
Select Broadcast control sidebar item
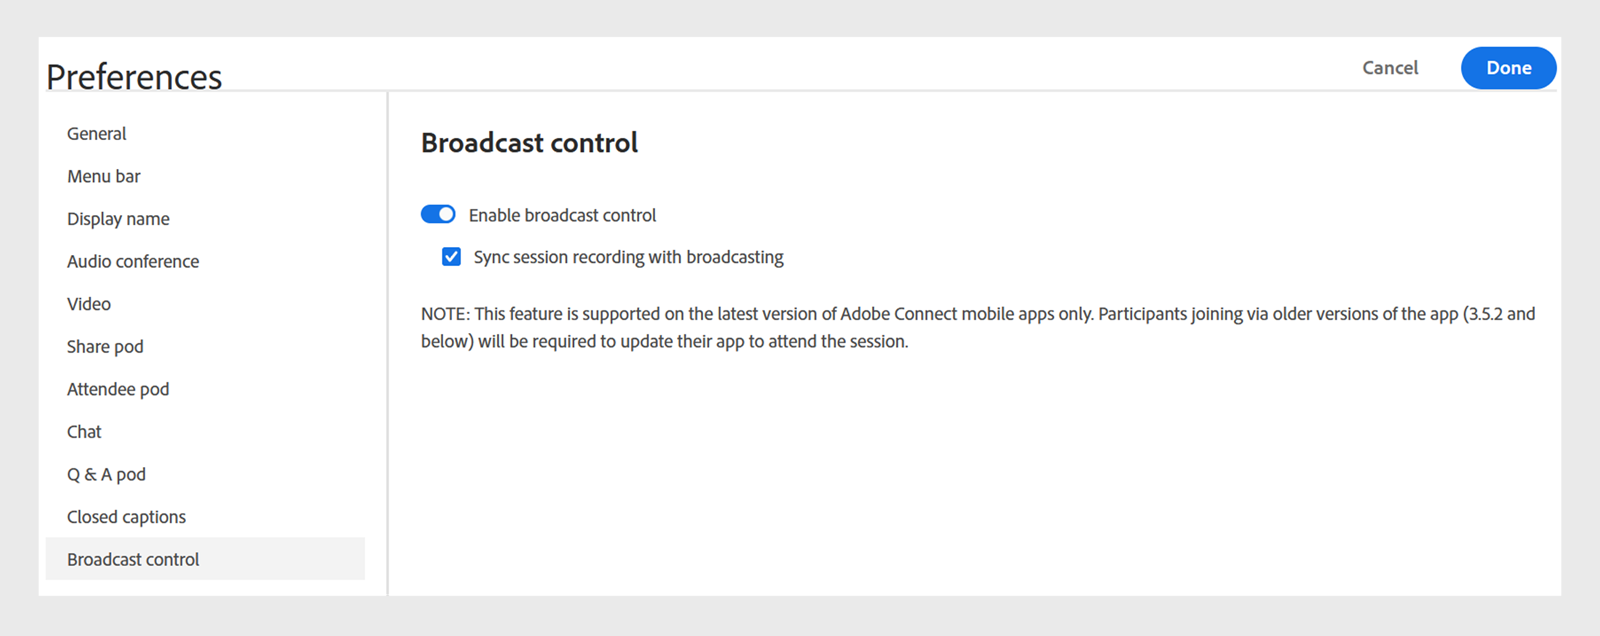tap(133, 560)
